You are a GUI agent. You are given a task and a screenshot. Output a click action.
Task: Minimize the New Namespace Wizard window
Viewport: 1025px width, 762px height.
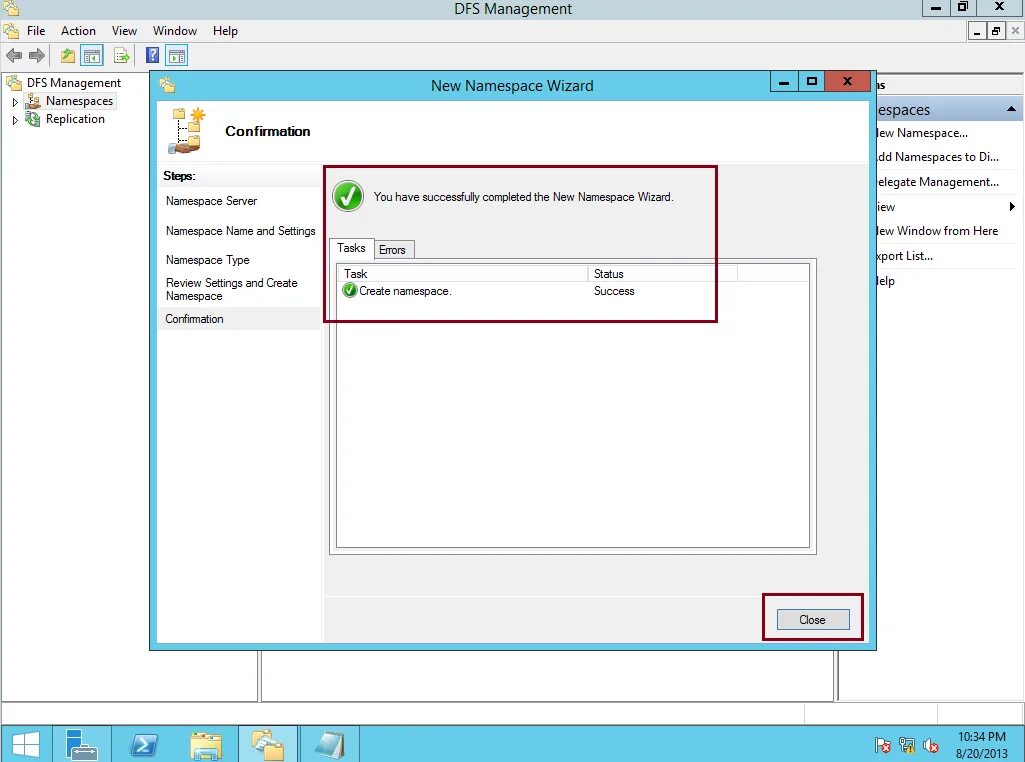pos(784,82)
